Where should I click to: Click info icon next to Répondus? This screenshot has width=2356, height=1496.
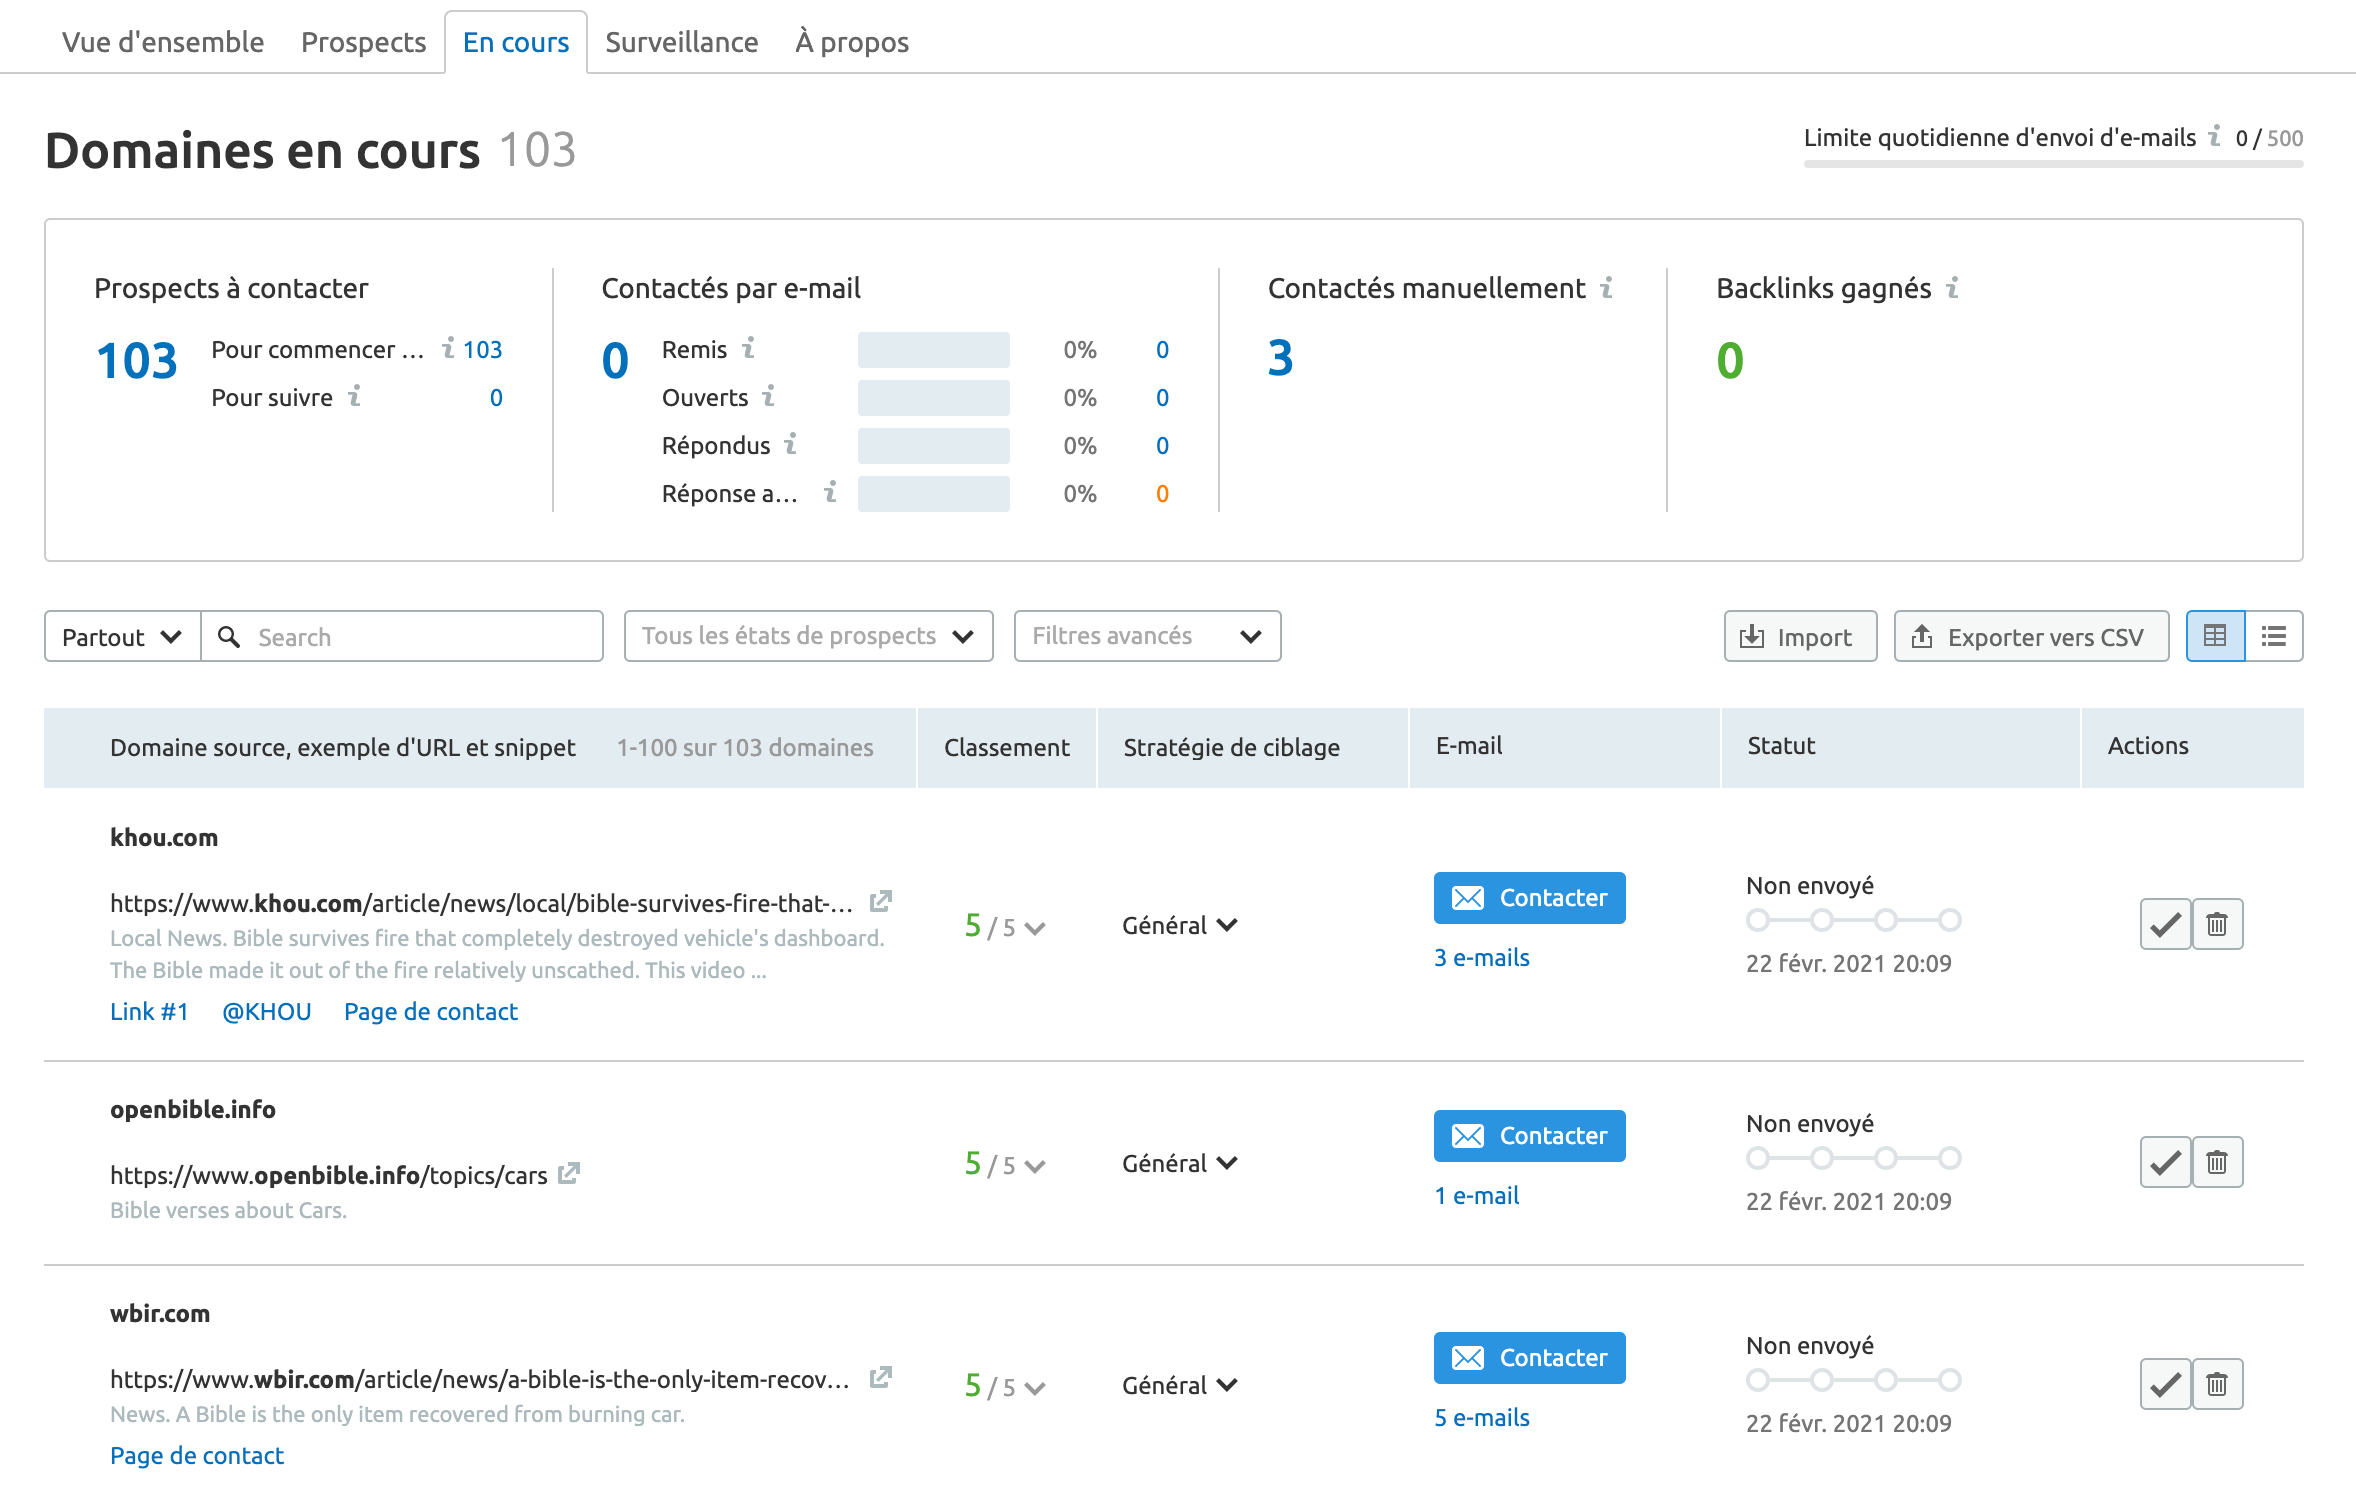790,443
